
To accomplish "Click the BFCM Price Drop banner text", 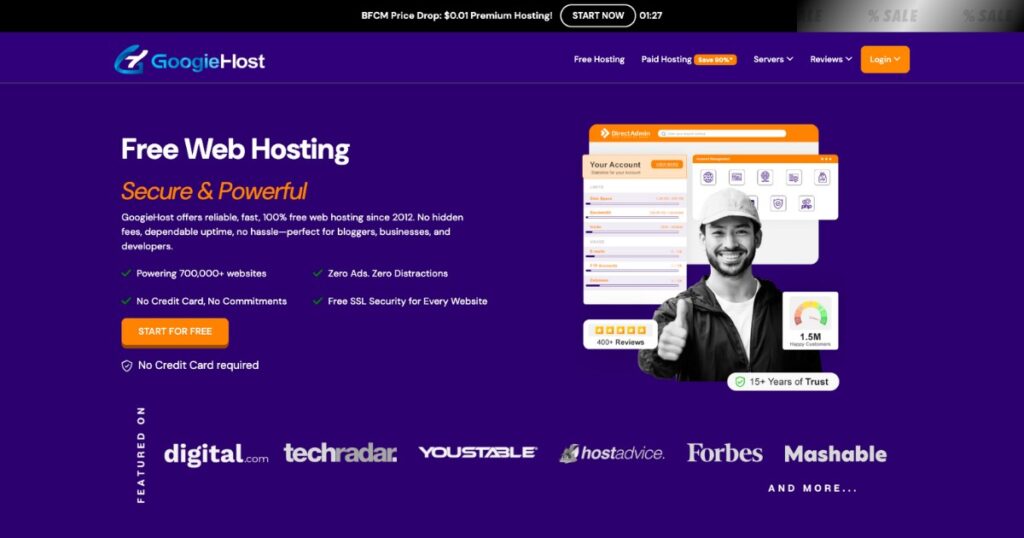I will click(456, 16).
